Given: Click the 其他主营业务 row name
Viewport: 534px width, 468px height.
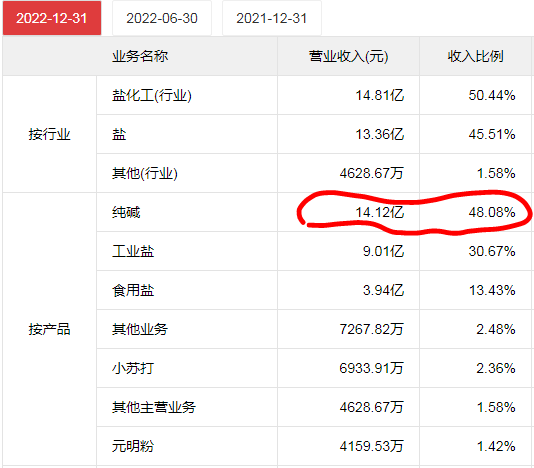Looking at the screenshot, I should [154, 407].
